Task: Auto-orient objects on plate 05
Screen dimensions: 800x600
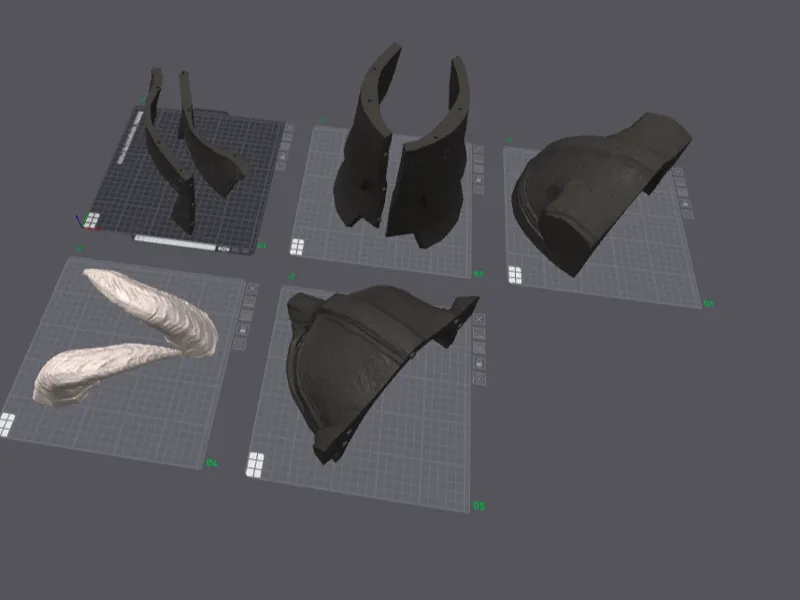Action: 479,334
